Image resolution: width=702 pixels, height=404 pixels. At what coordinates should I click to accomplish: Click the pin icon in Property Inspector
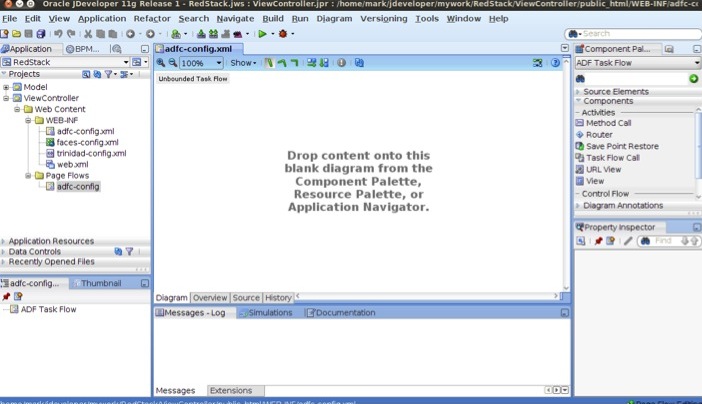(x=598, y=241)
